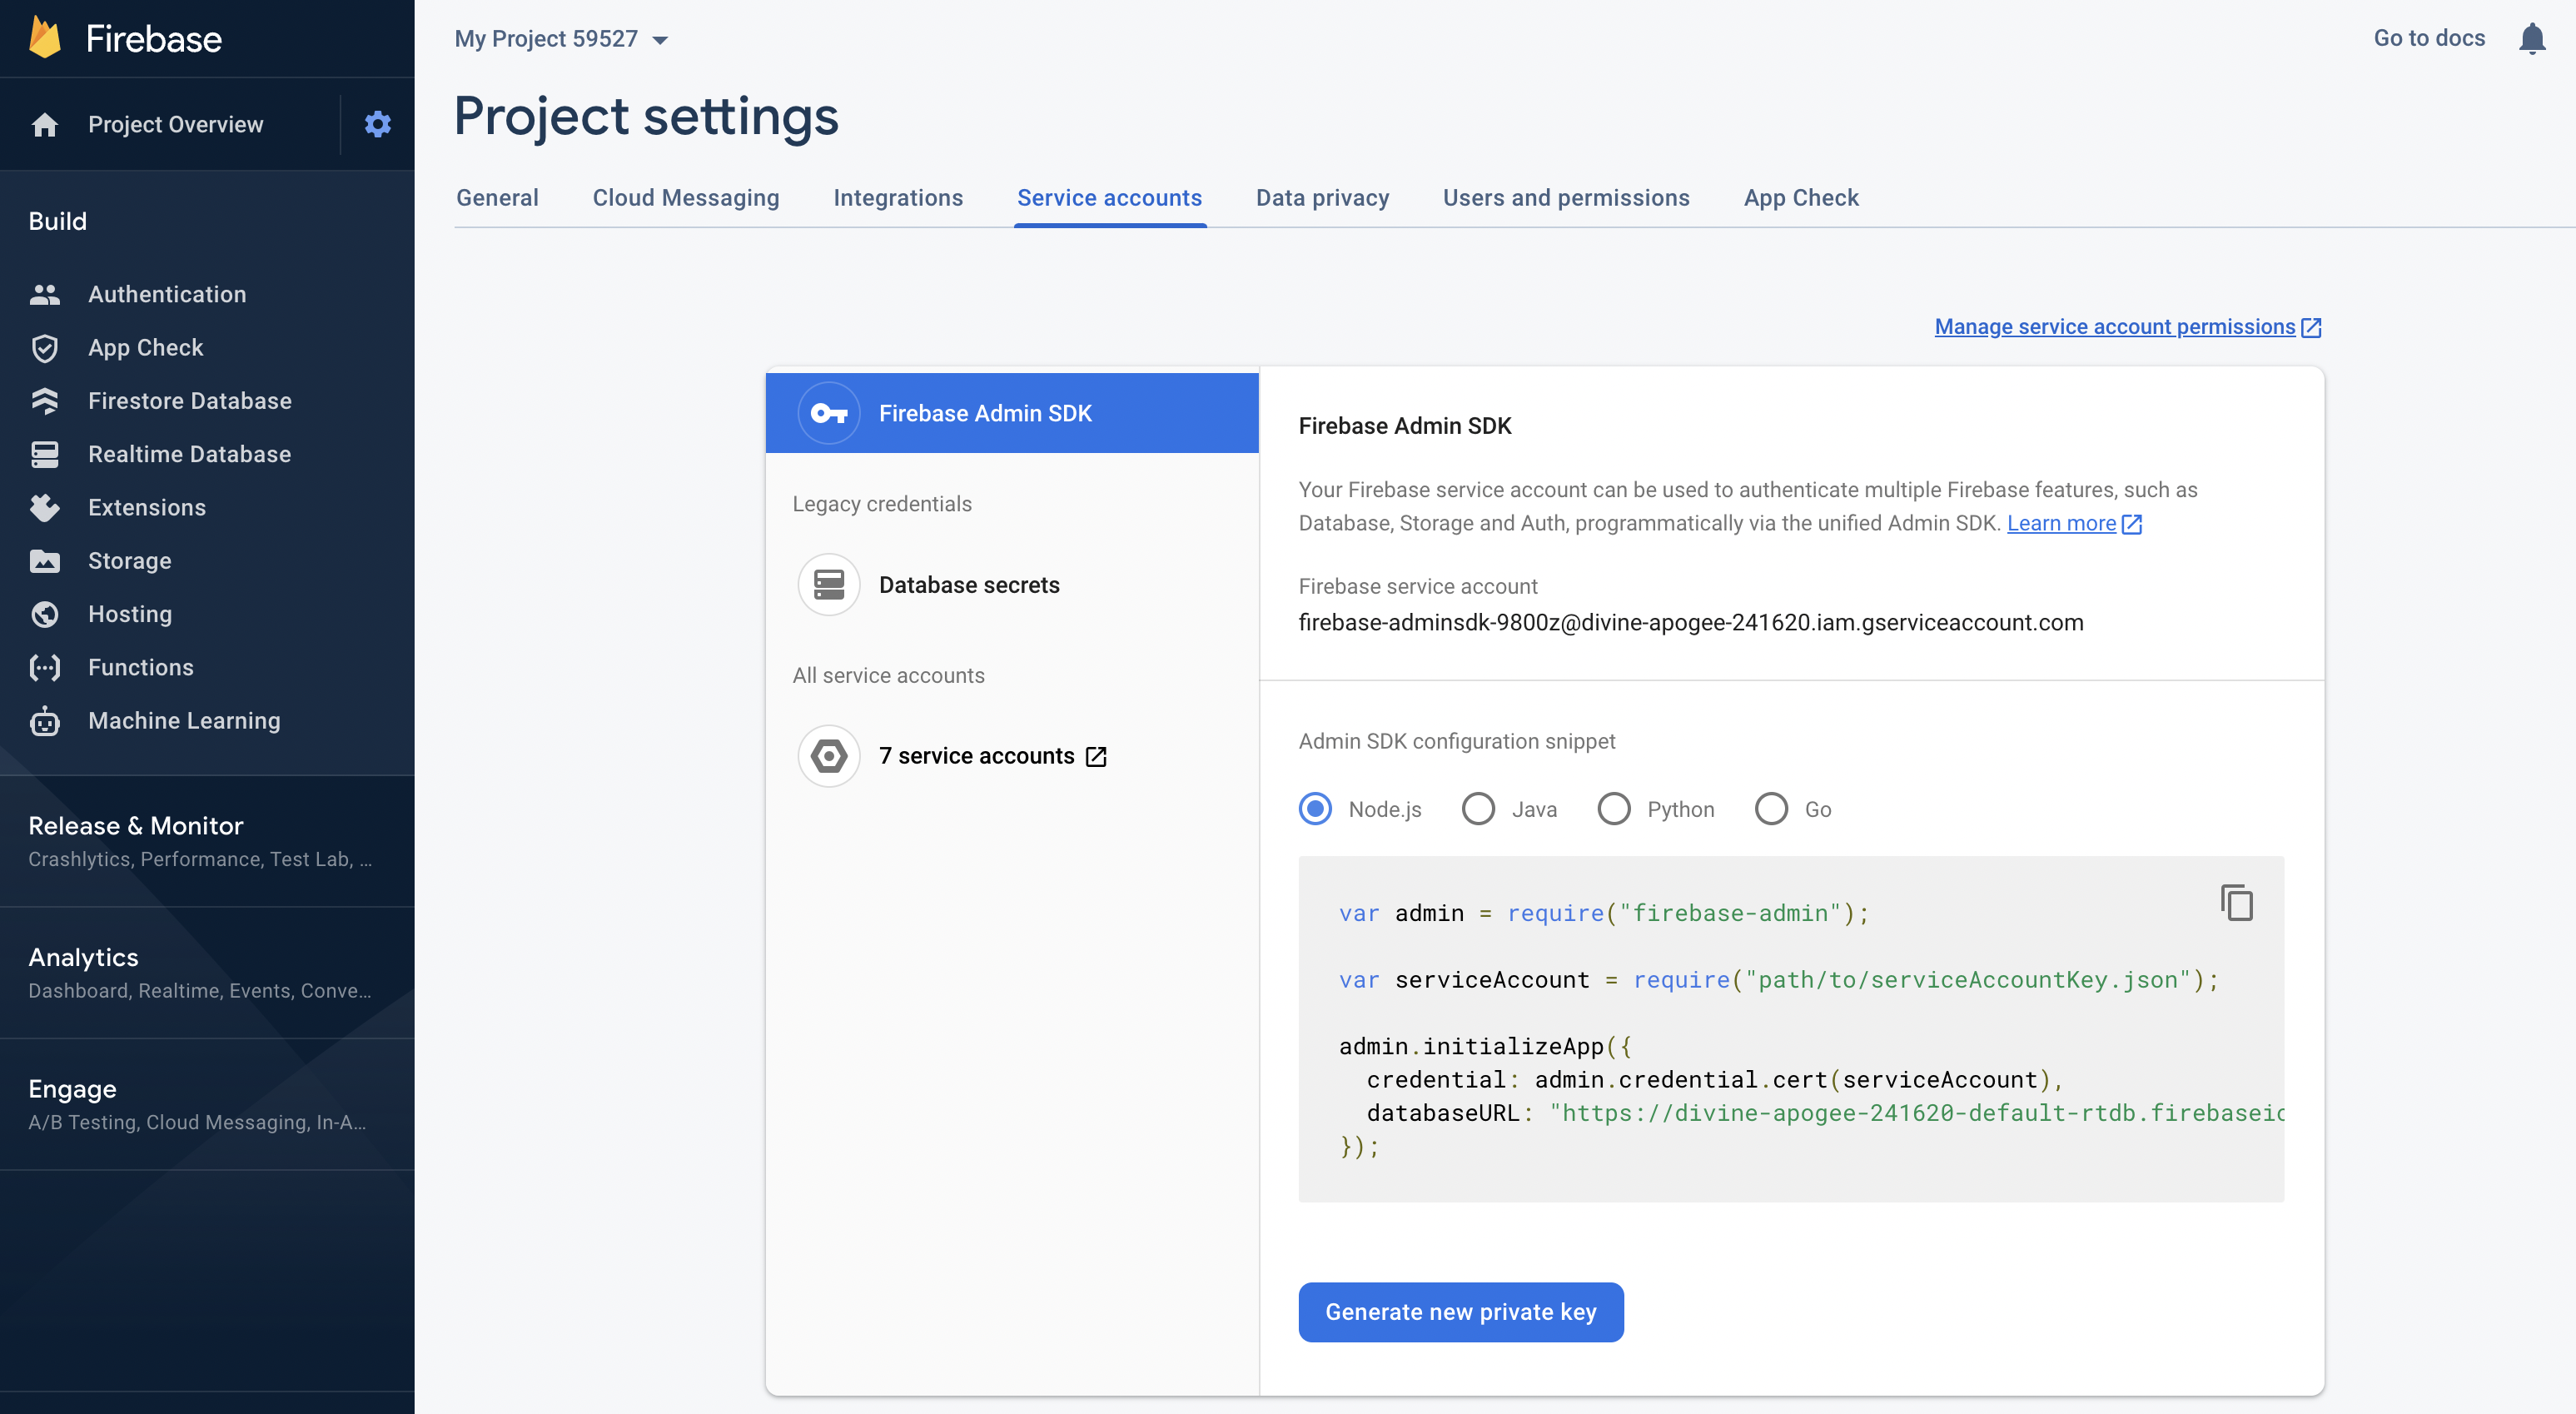Open the Users and permissions tab

(1565, 198)
